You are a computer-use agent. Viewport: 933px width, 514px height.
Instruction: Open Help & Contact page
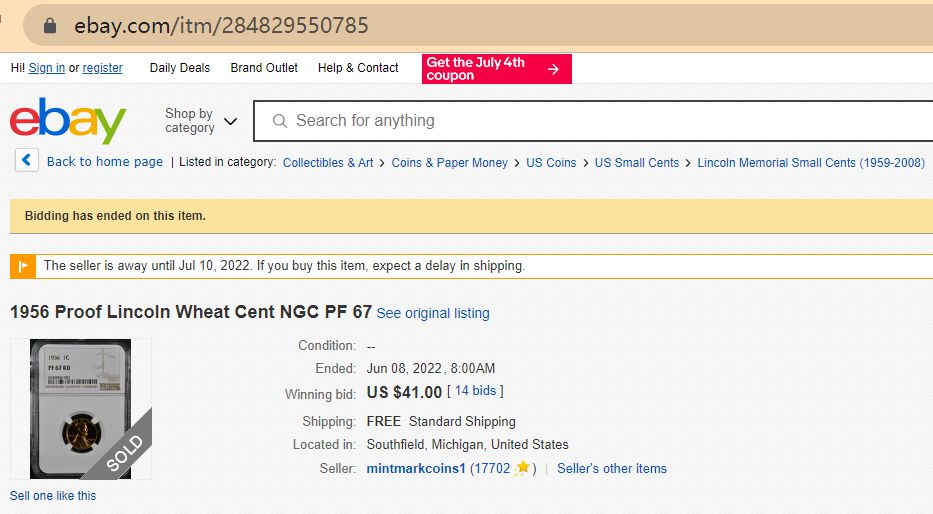(x=358, y=68)
